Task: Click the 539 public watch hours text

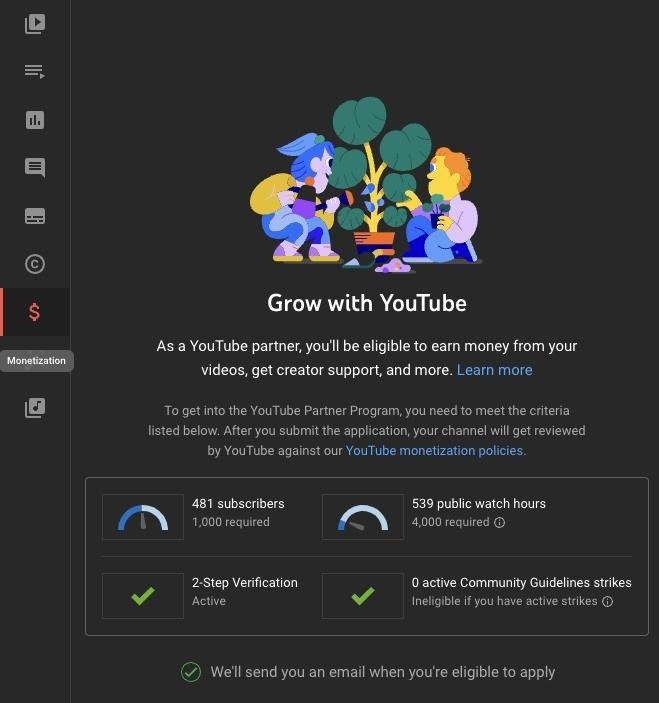Action: tap(479, 503)
